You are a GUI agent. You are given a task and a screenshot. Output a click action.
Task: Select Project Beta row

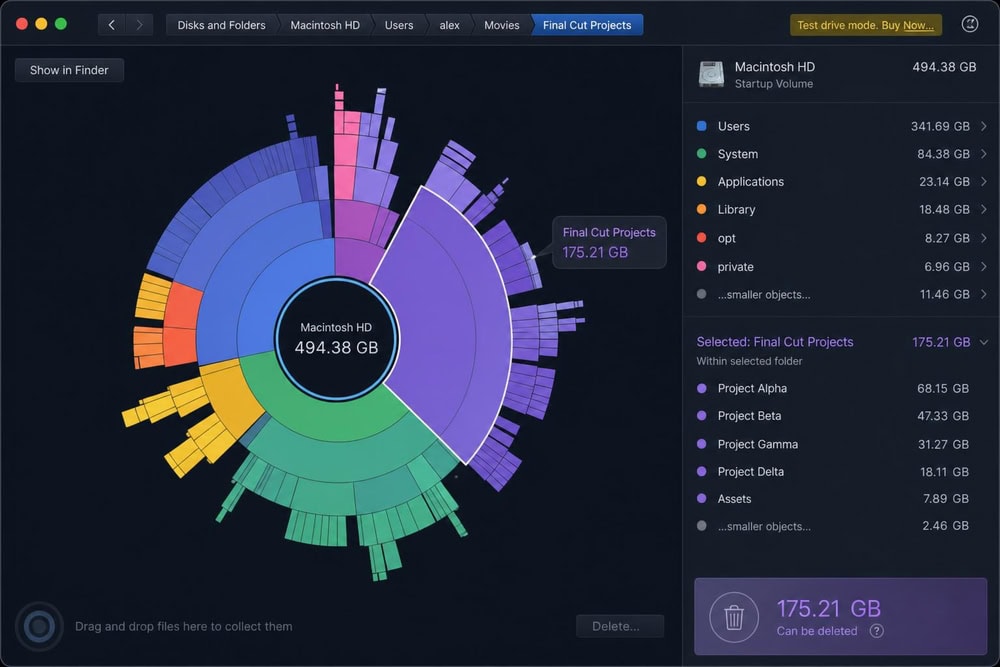842,416
